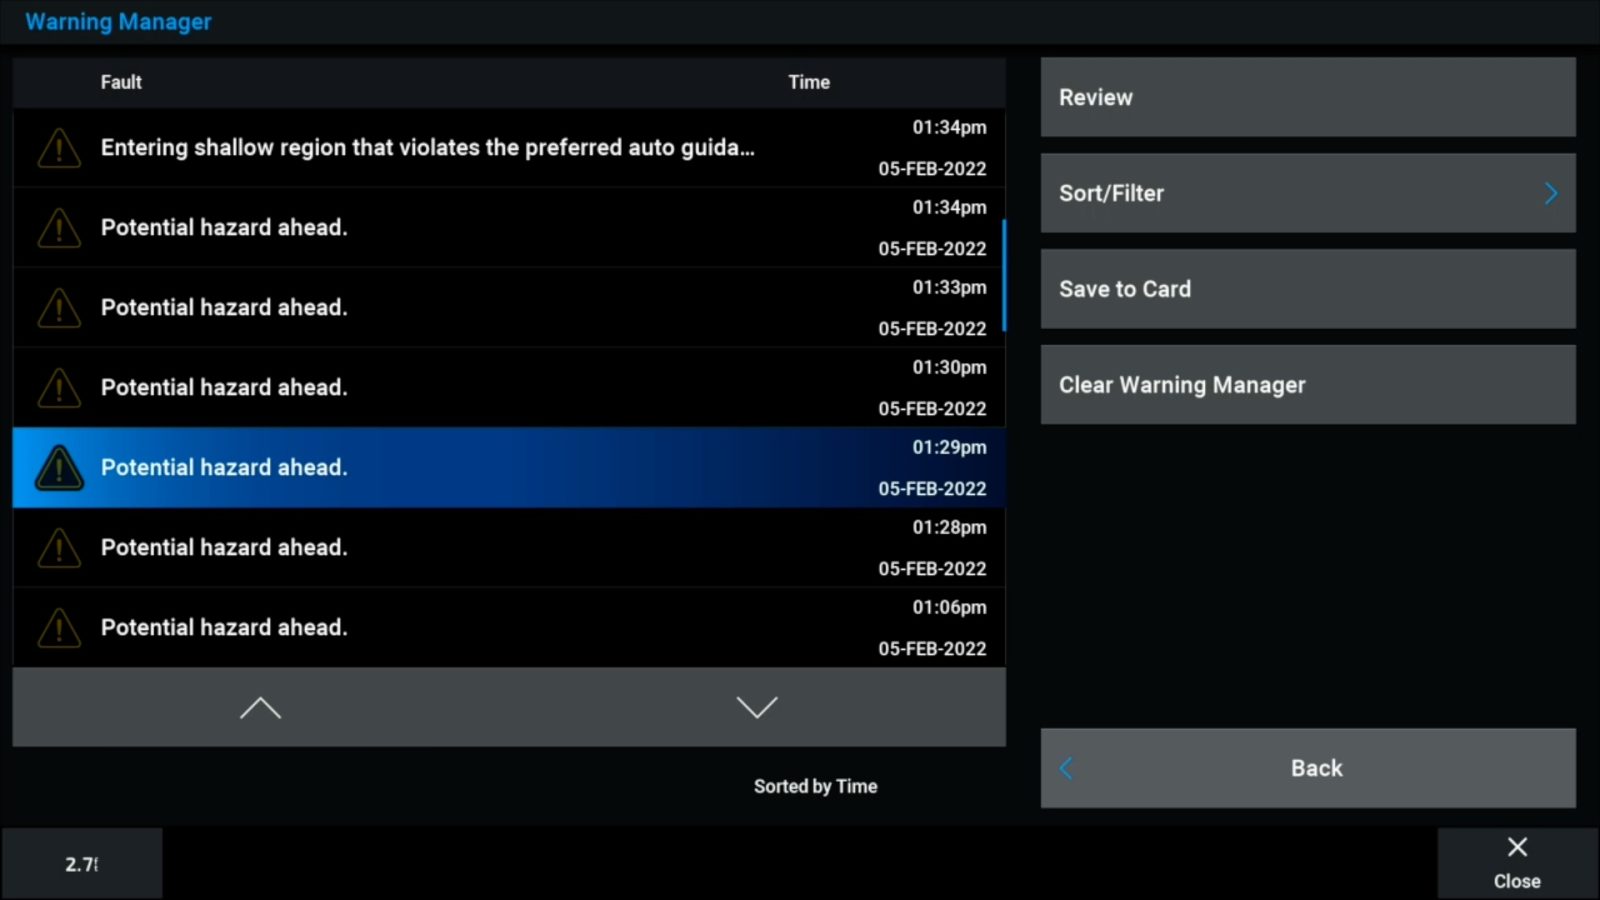
Task: Click warning triangle on the 01:06pm hazard row
Action: (x=59, y=628)
